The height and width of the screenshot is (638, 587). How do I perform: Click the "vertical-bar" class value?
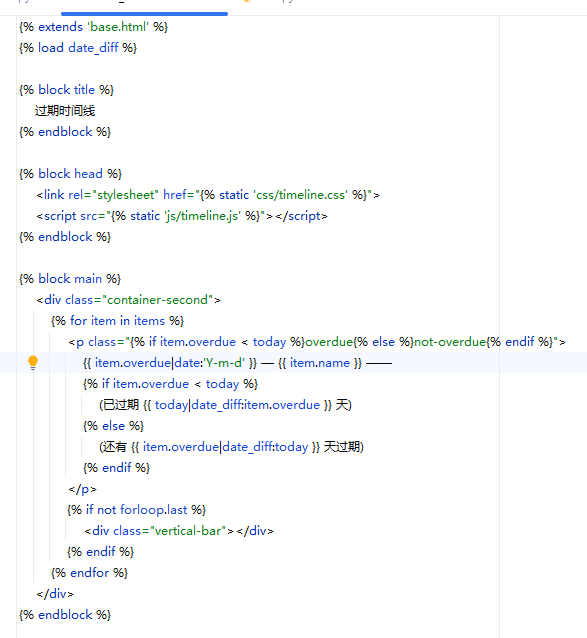pos(188,531)
